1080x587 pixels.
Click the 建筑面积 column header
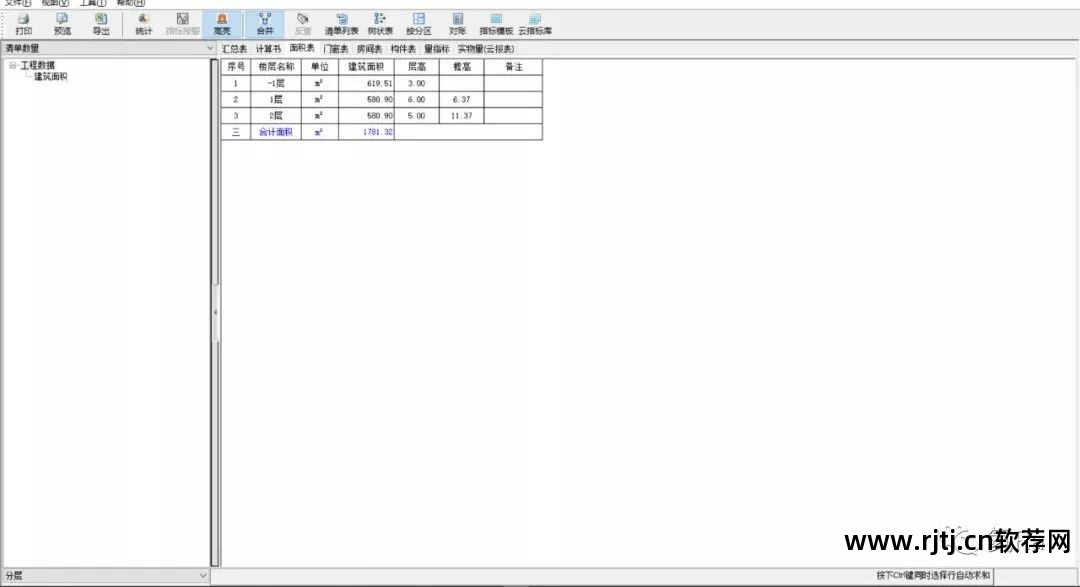pos(366,67)
